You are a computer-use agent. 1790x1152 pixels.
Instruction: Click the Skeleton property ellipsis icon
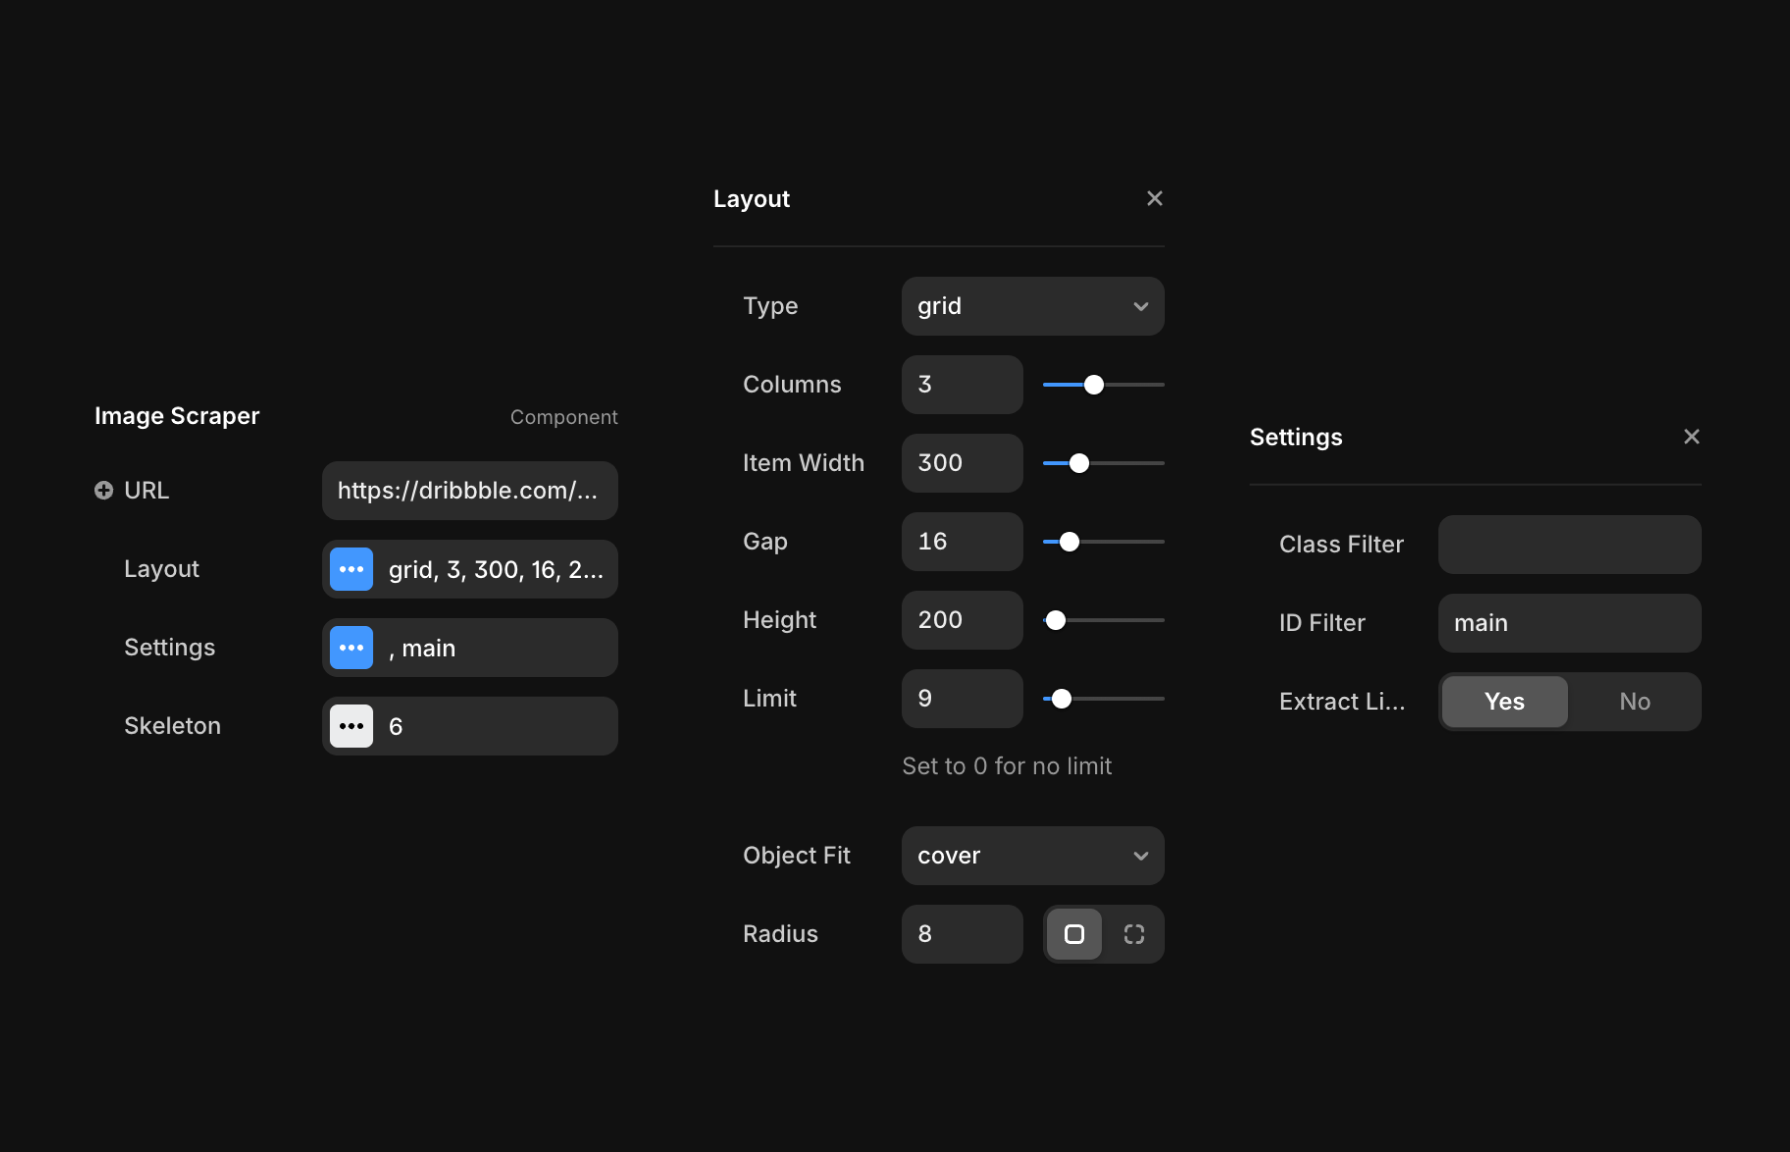click(x=351, y=726)
